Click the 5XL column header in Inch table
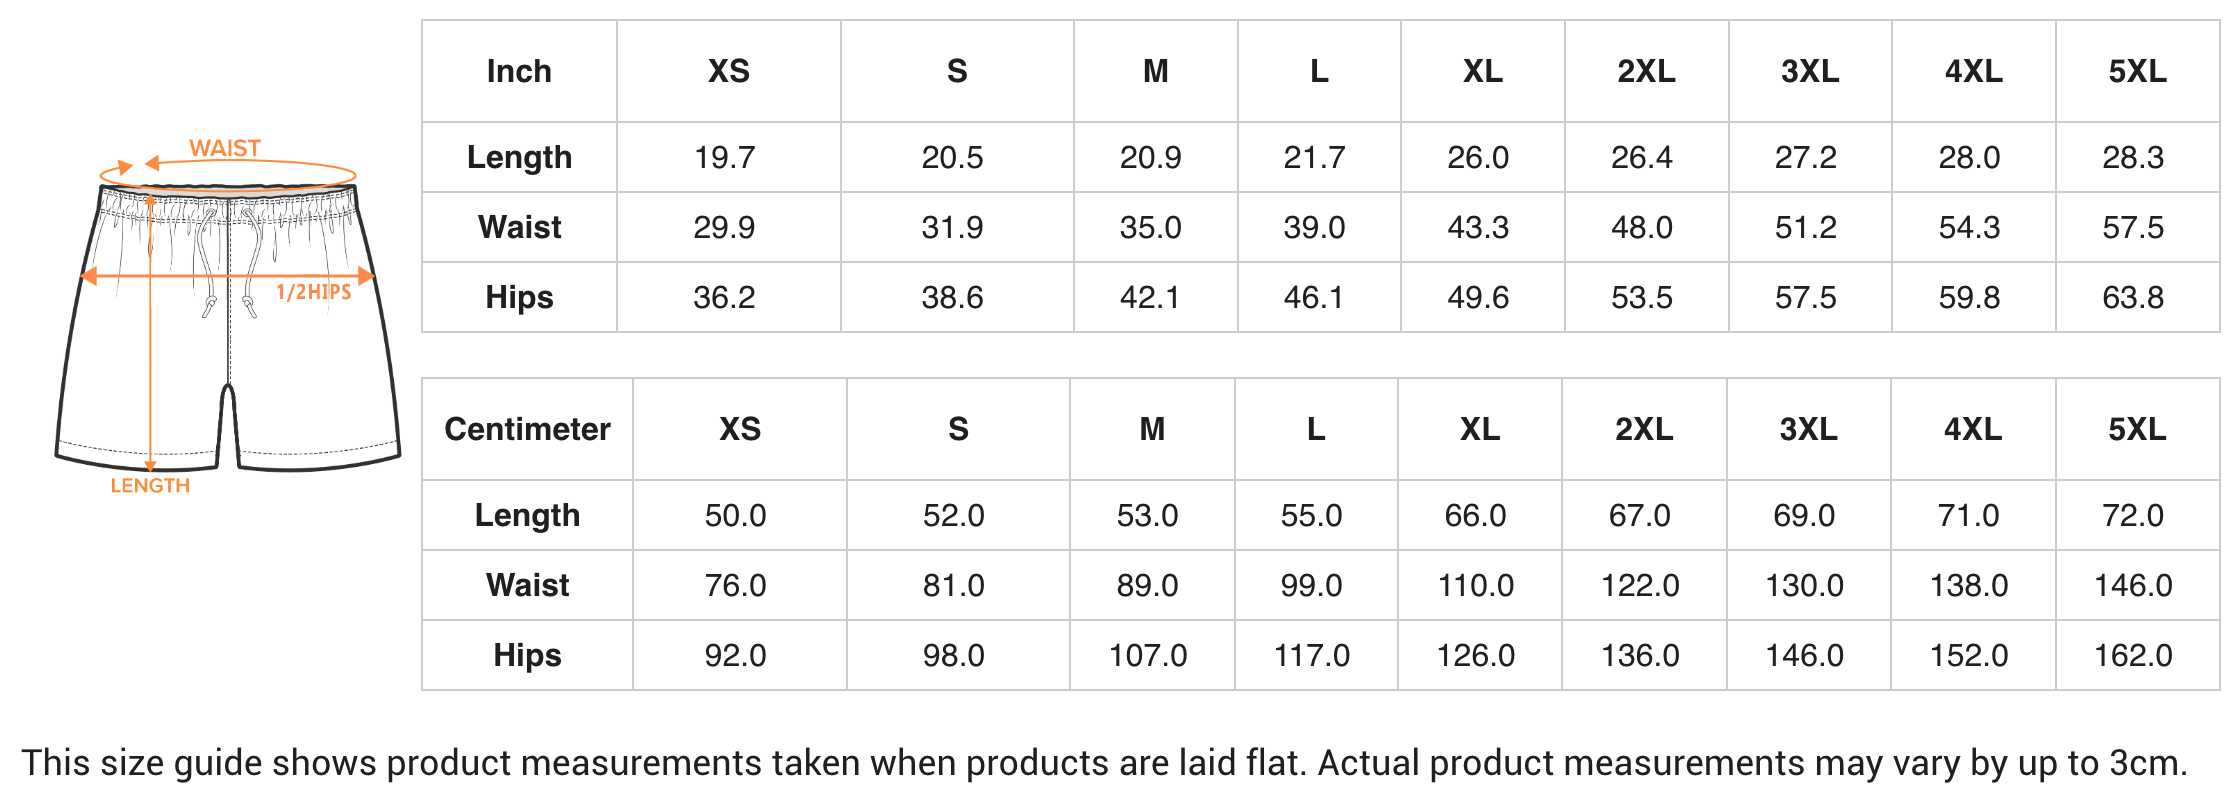Image resolution: width=2240 pixels, height=800 pixels. 2137,71
